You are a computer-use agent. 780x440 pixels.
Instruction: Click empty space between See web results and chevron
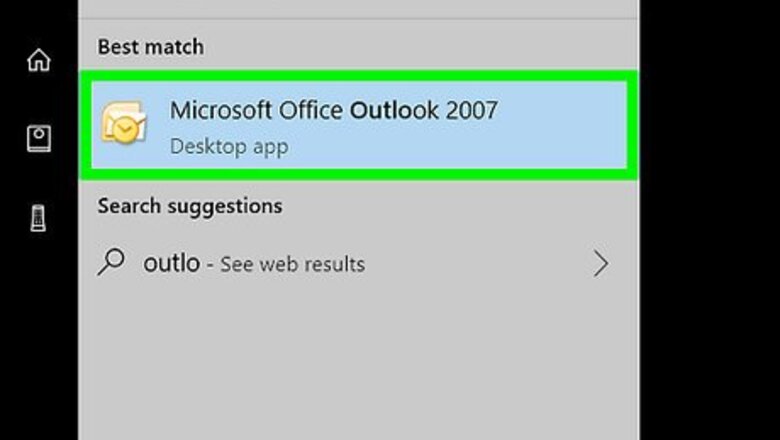480,264
